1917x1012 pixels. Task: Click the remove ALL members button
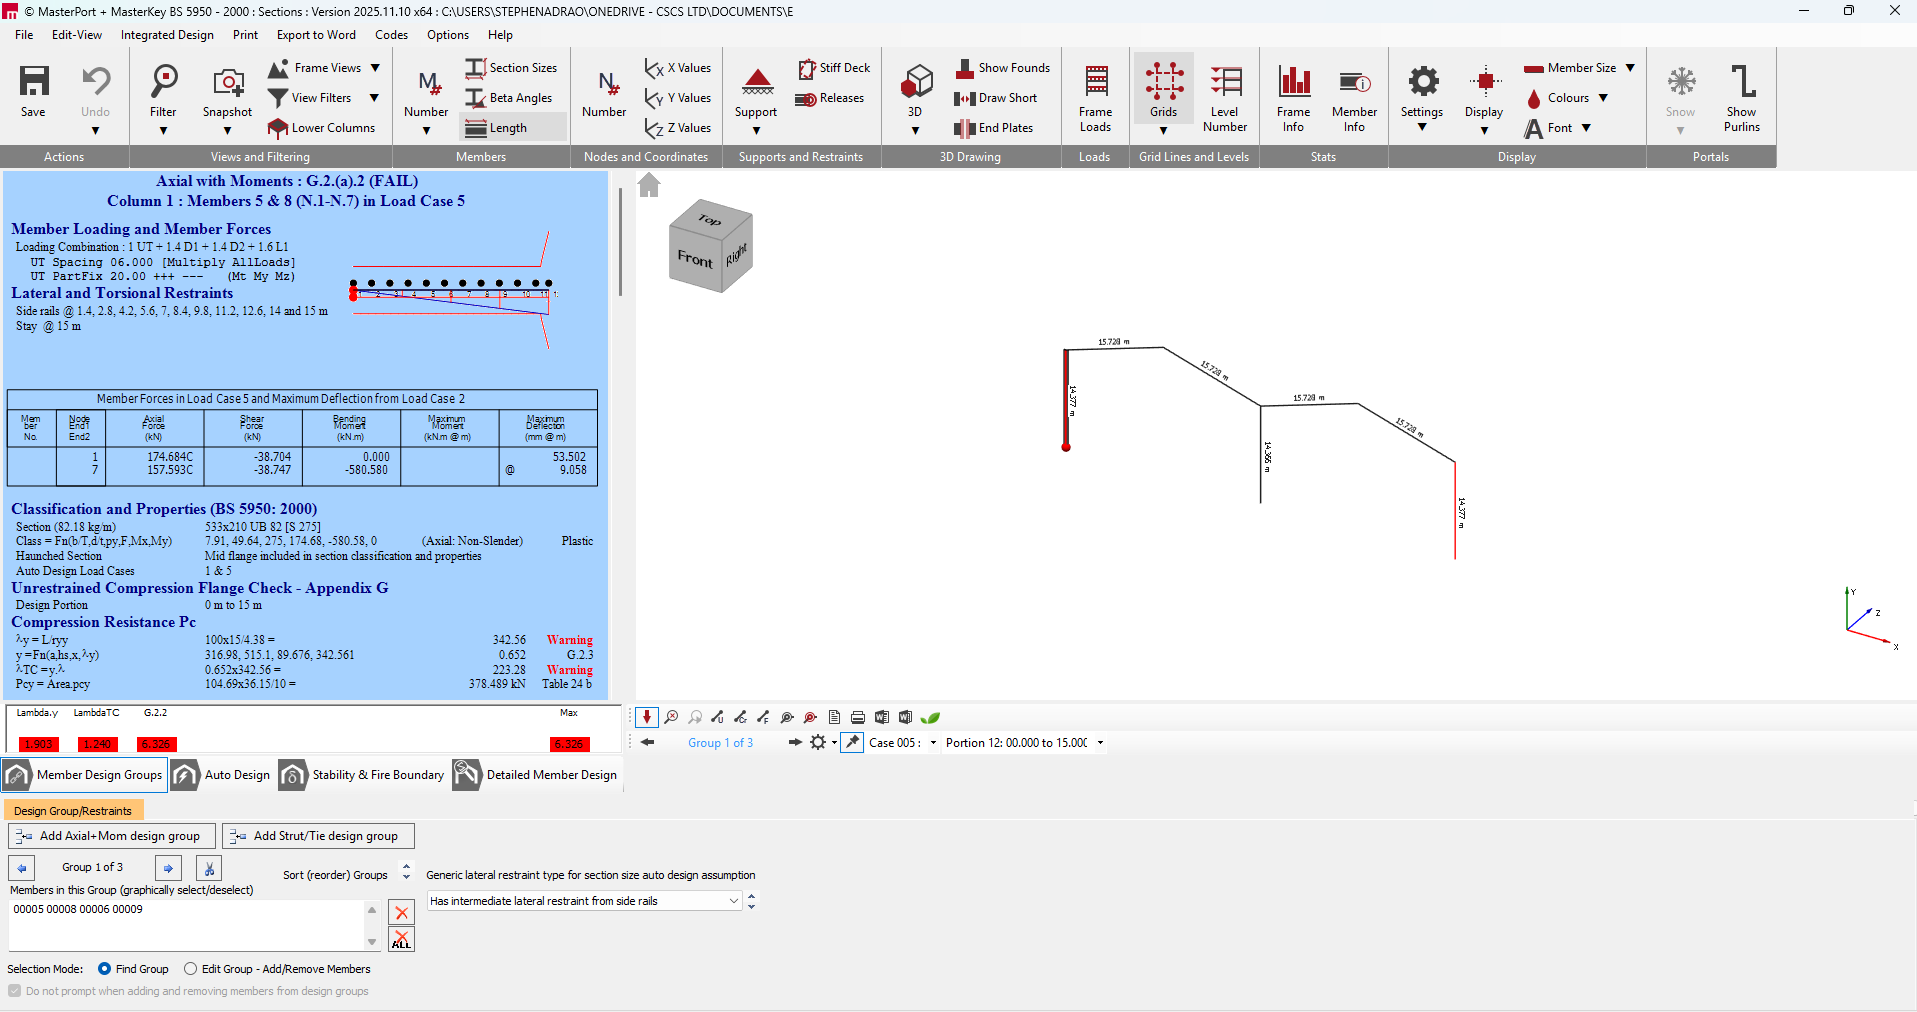coord(401,939)
